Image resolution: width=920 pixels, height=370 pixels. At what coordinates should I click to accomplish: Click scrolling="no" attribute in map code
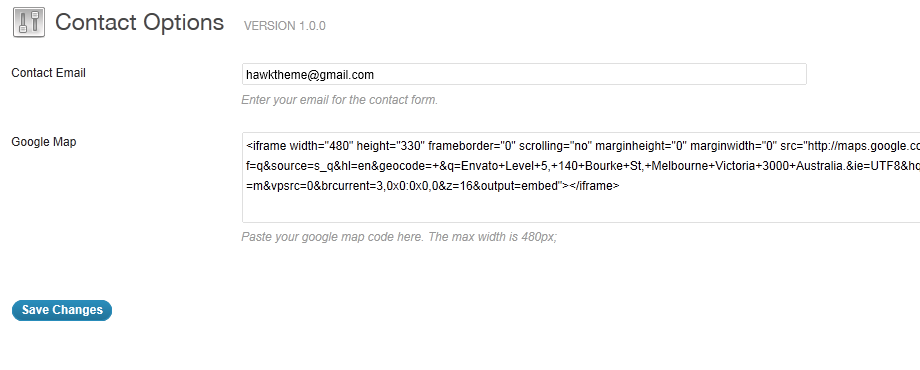[x=555, y=145]
